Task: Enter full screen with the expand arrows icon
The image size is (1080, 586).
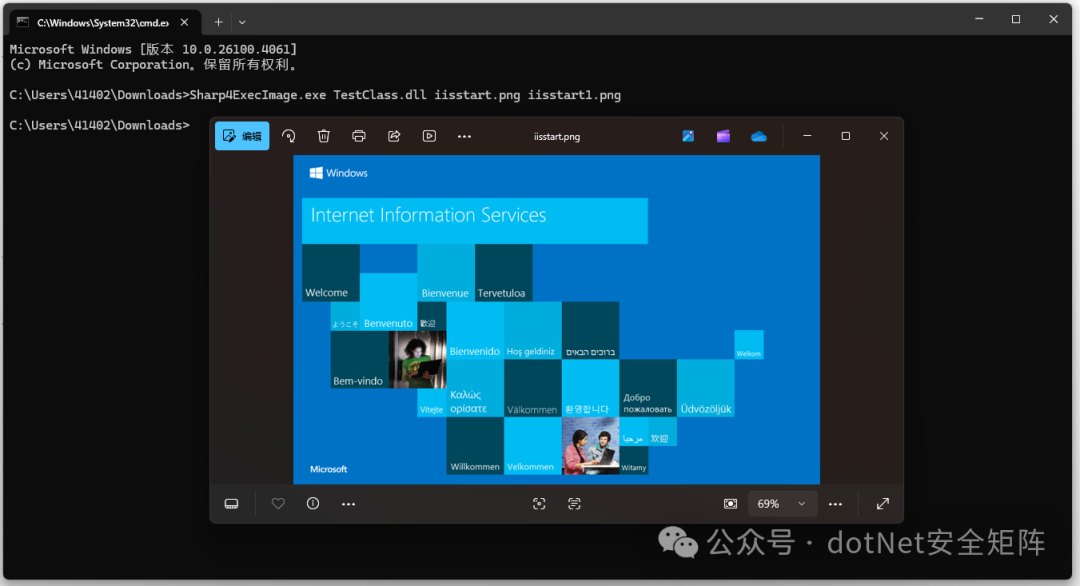Action: [x=883, y=504]
